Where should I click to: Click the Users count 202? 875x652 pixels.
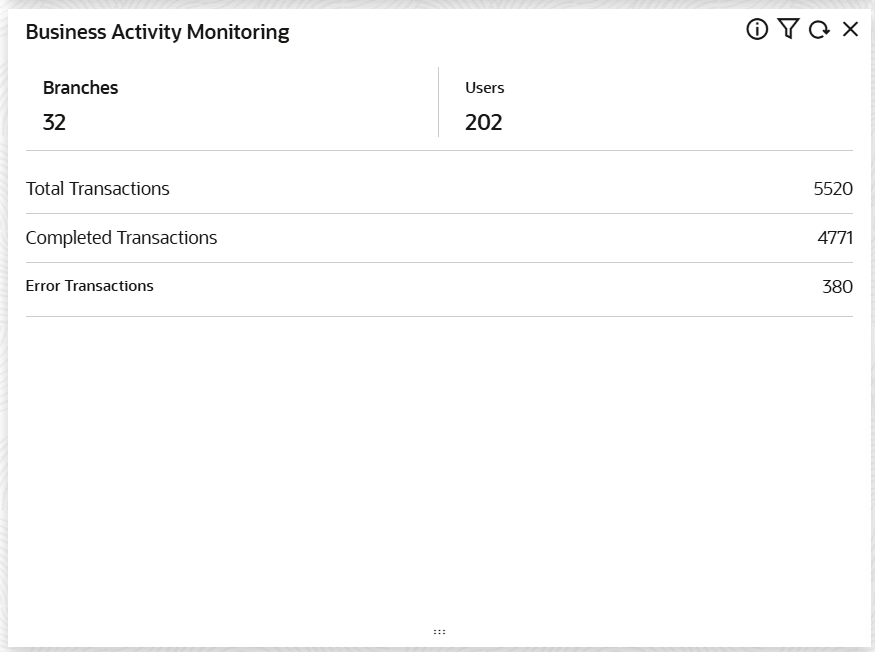point(483,123)
